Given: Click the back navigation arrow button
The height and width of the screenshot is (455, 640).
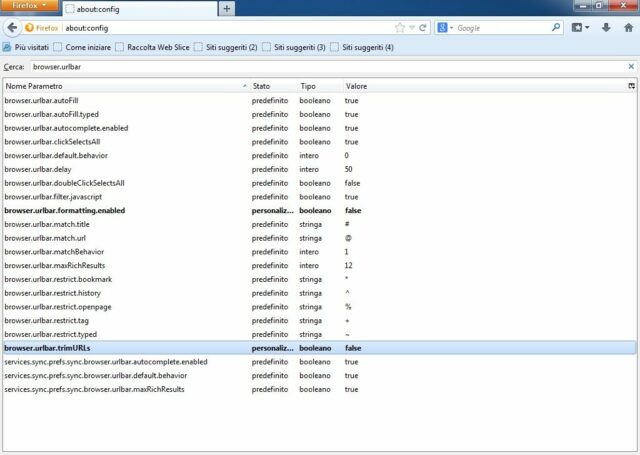Looking at the screenshot, I should (x=10, y=28).
